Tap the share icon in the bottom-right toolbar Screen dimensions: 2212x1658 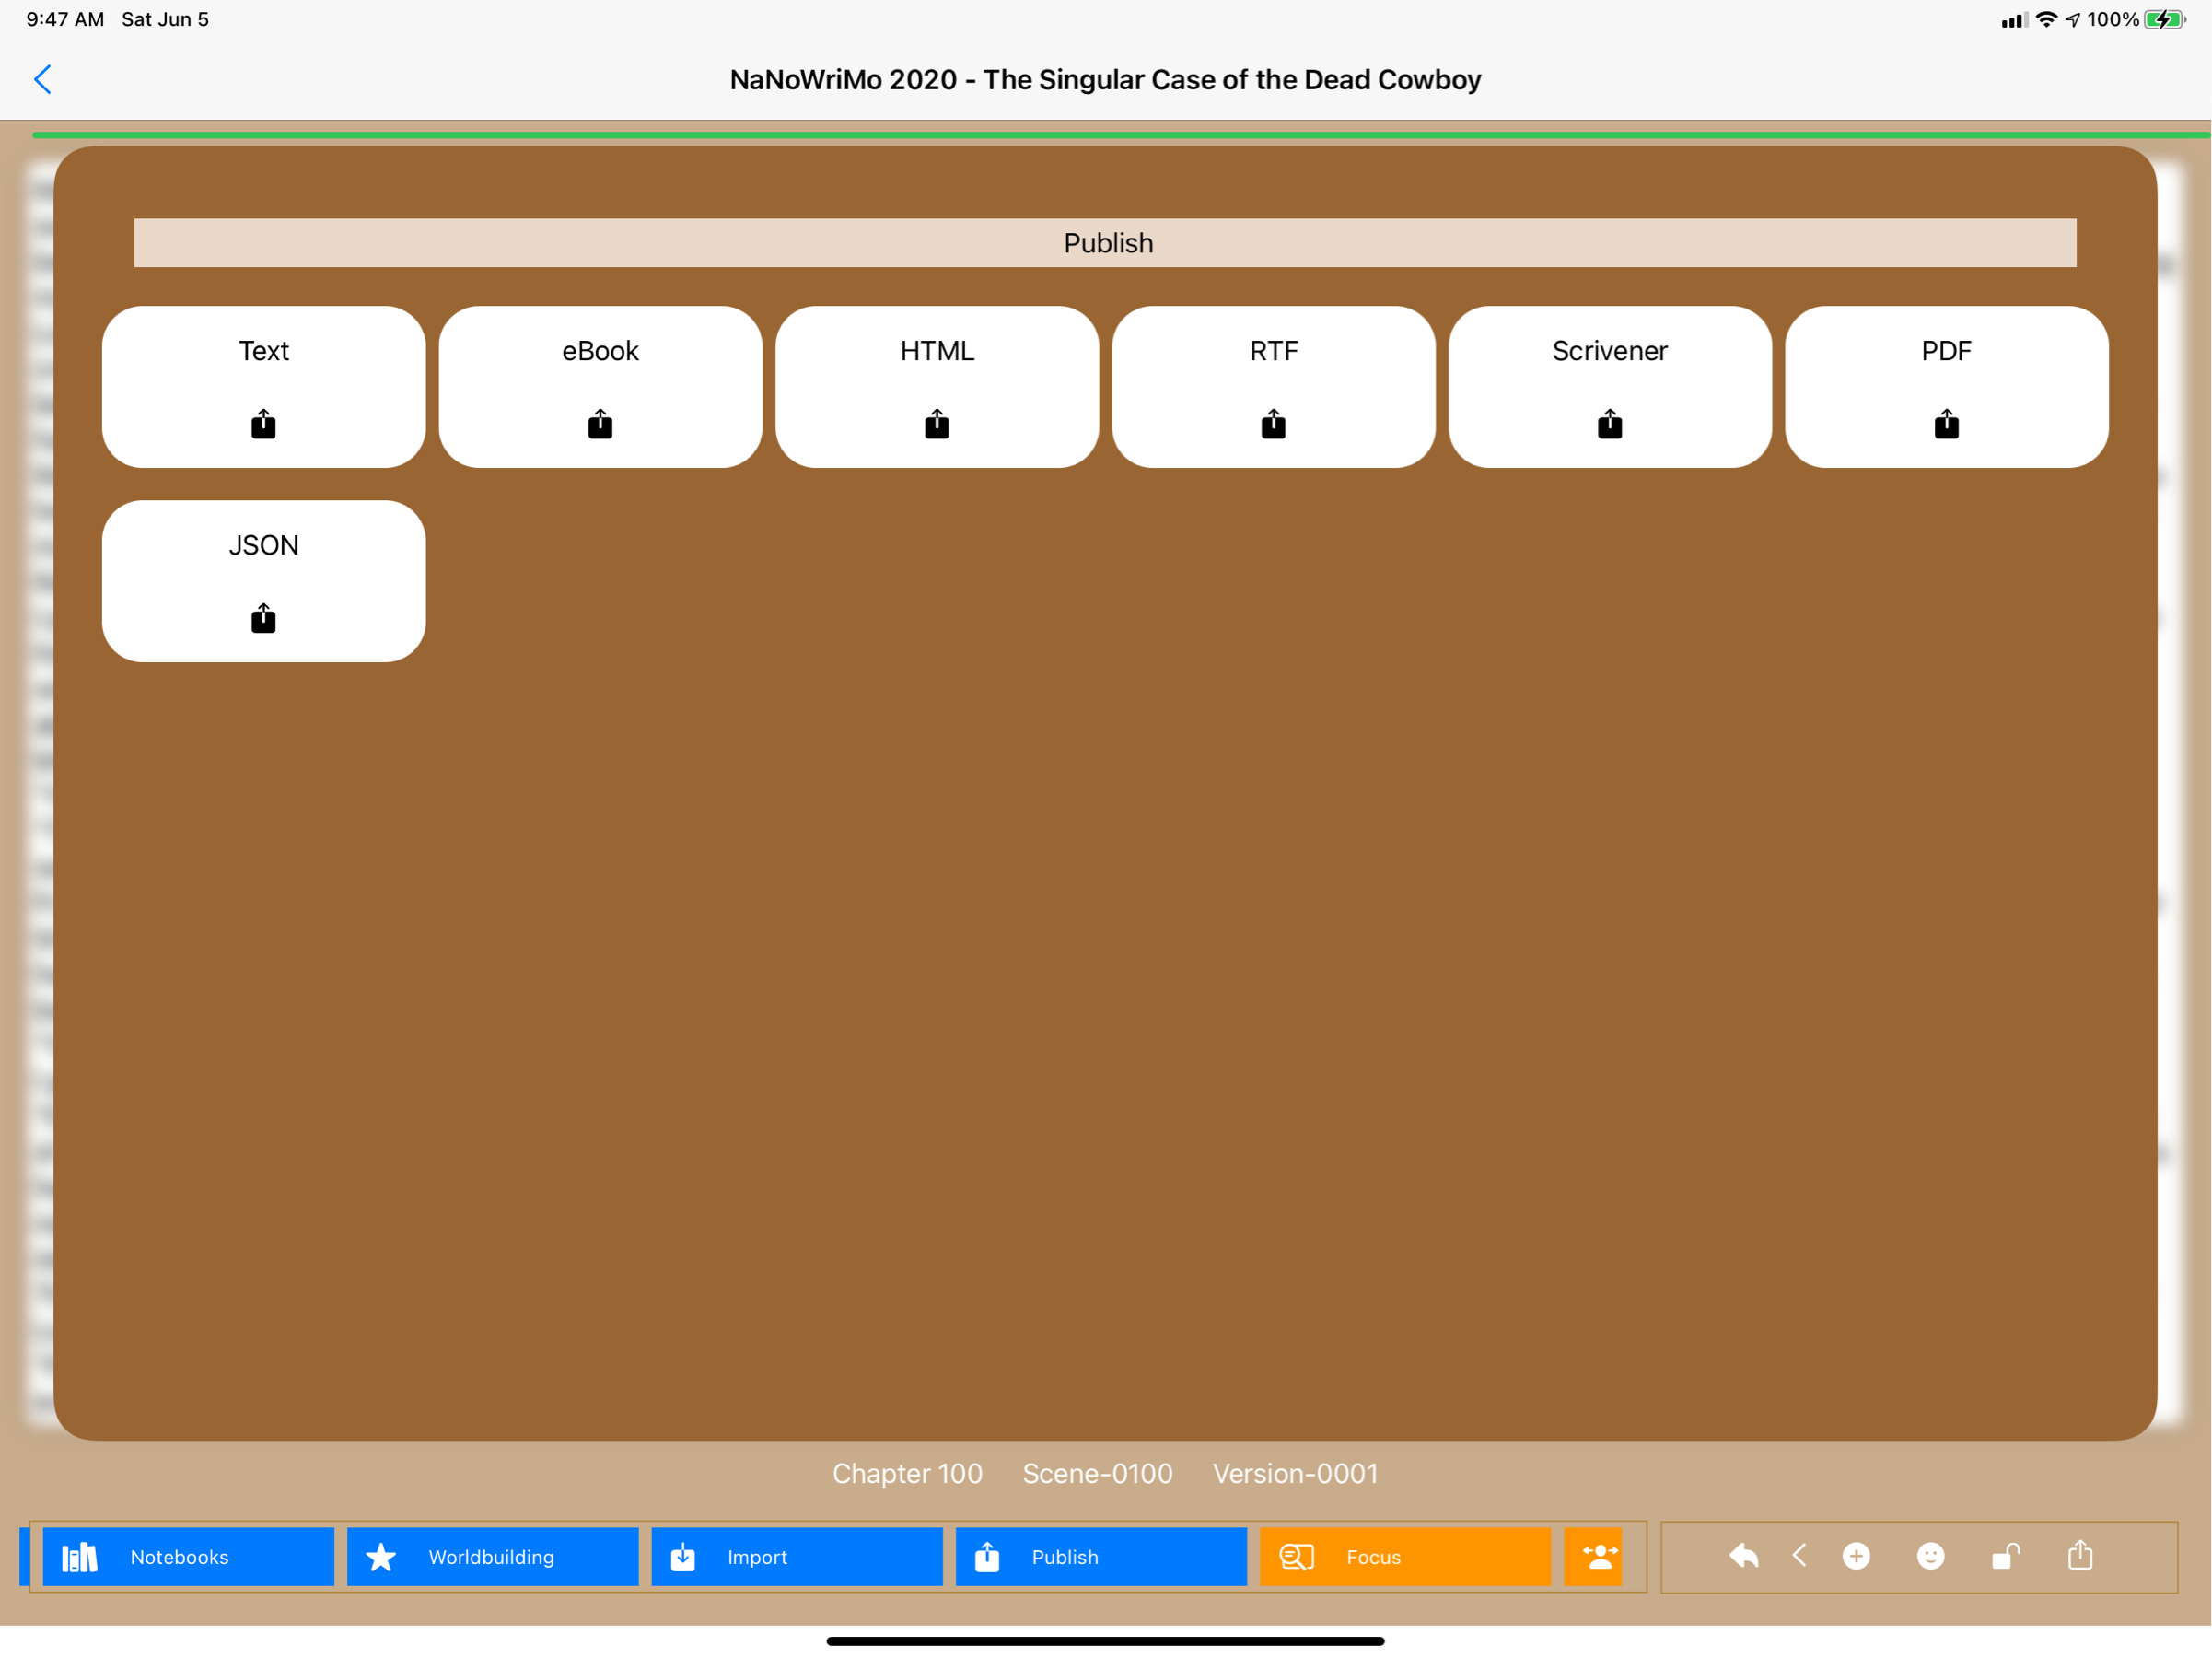(x=2080, y=1556)
